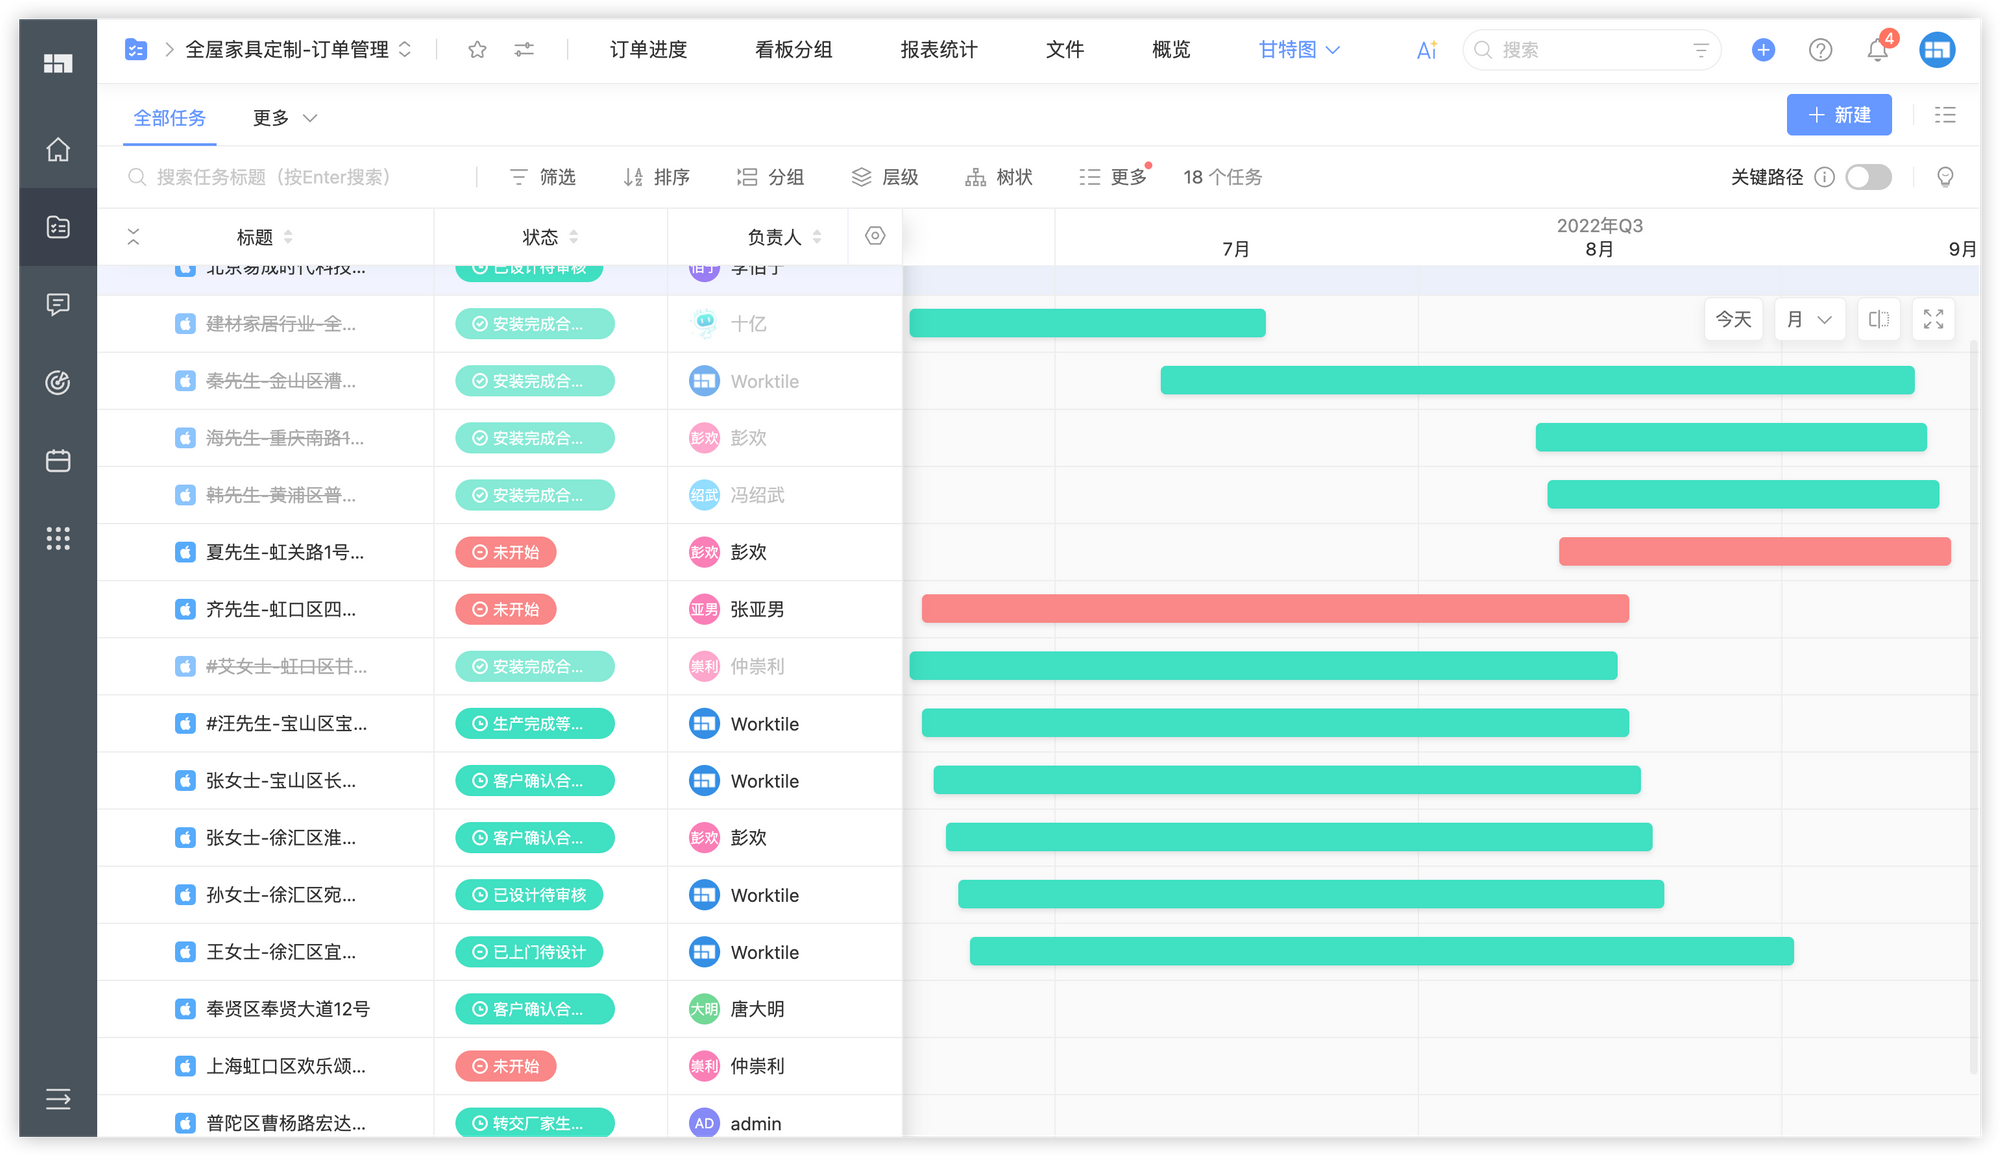This screenshot has width=2000, height=1156.
Task: Open the goals target icon in sidebar
Action: pyautogui.click(x=58, y=382)
